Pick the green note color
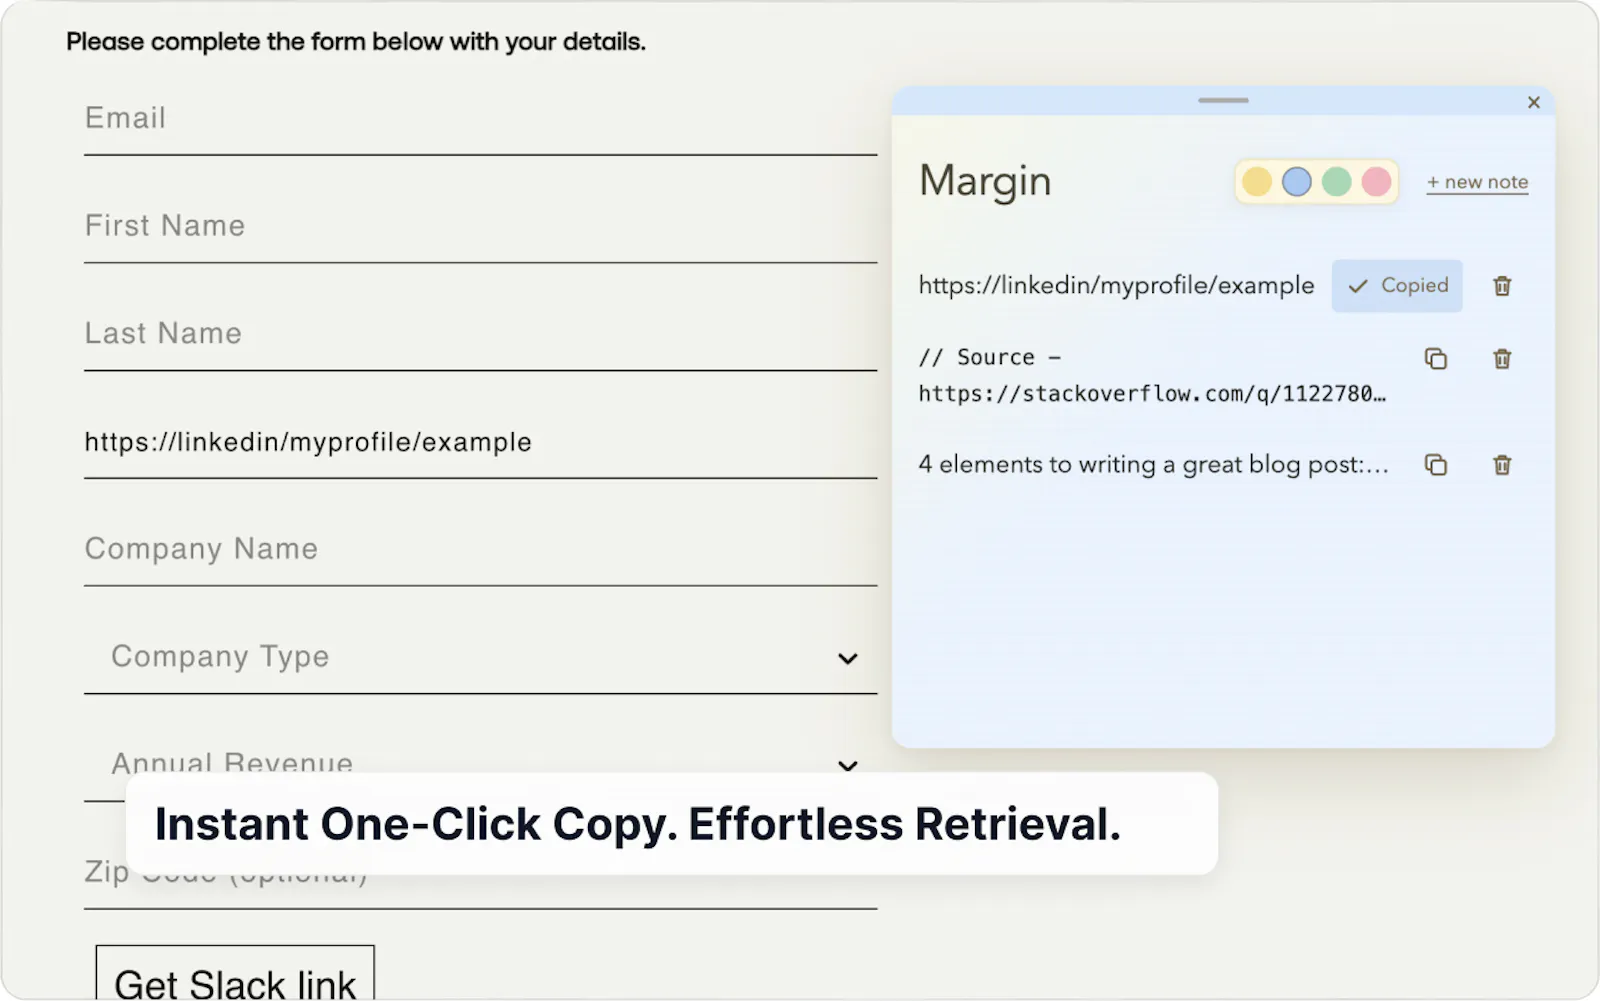 [x=1337, y=182]
